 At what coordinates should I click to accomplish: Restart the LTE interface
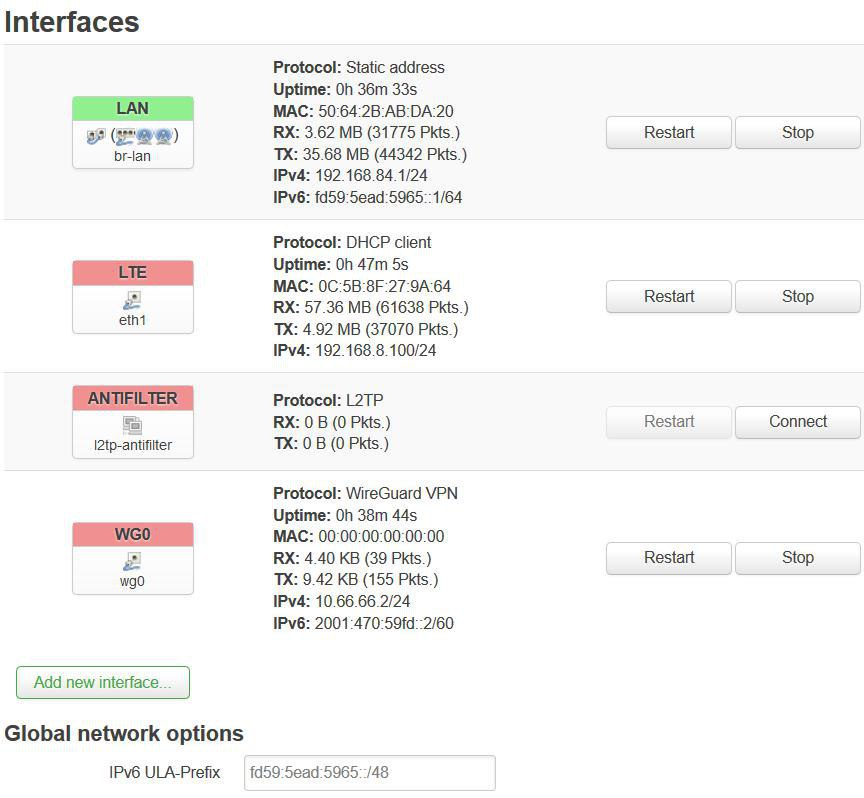tap(668, 296)
